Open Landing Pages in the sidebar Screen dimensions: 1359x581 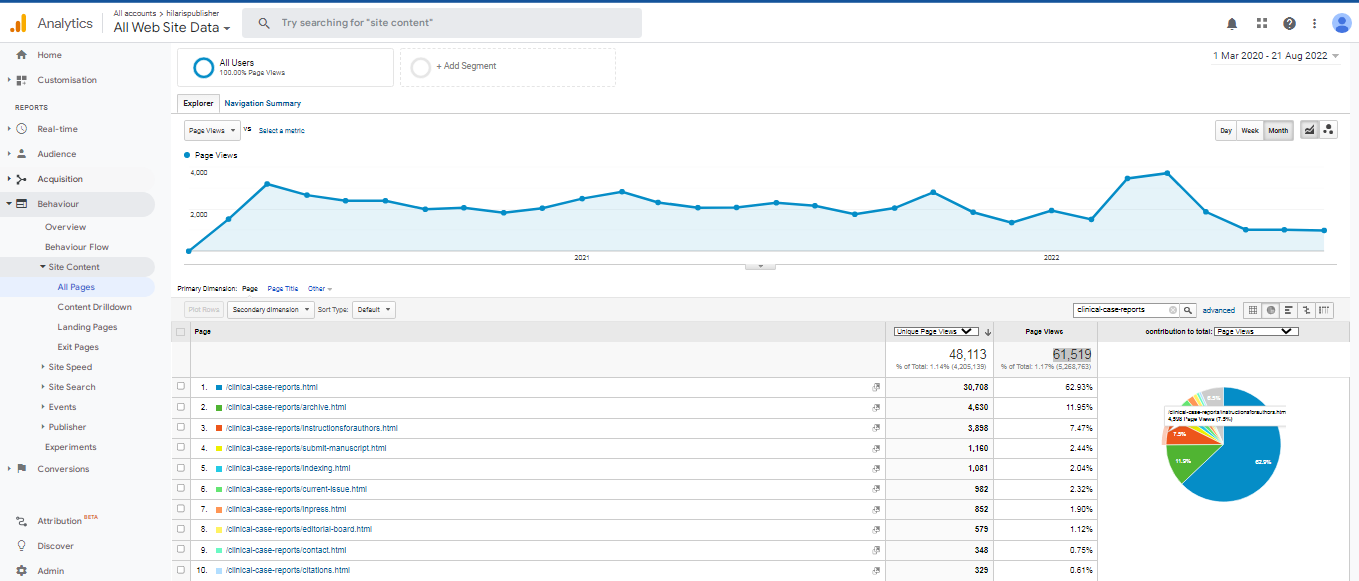click(87, 327)
